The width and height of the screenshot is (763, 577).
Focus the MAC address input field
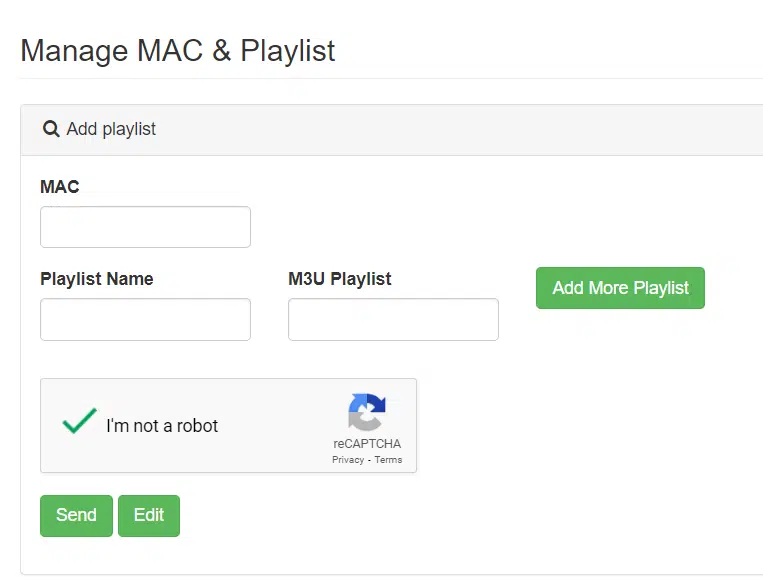tap(145, 227)
